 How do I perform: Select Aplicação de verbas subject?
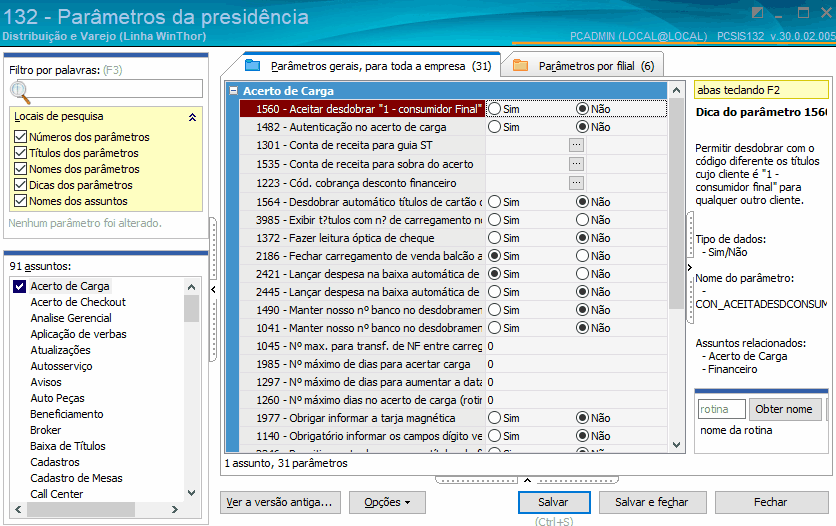point(78,334)
